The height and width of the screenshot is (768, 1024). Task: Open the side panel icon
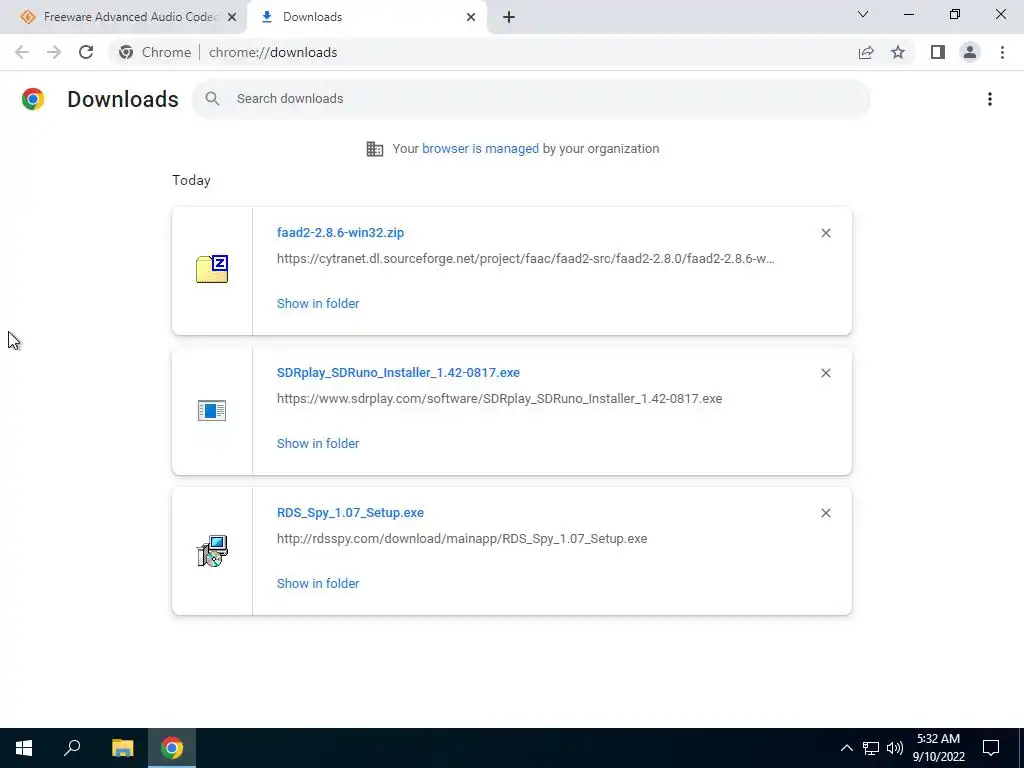(938, 52)
